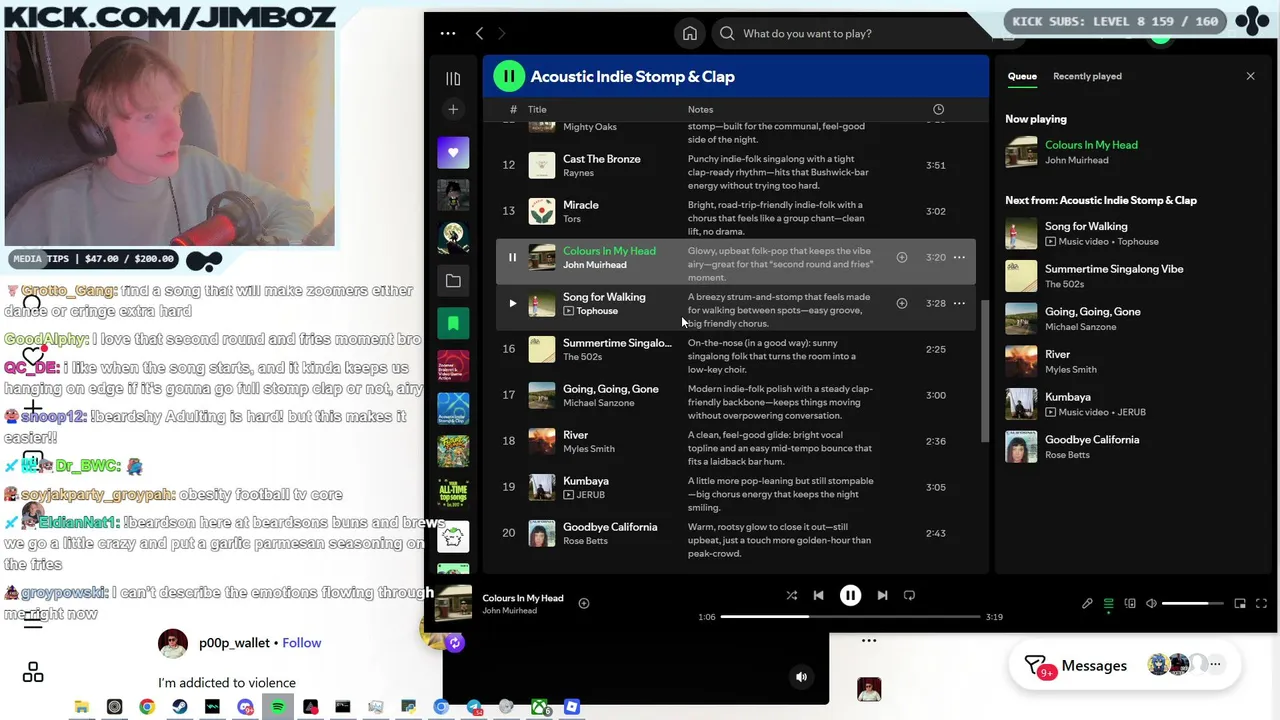Open Steam from the taskbar
Image resolution: width=1280 pixels, height=720 pixels.
[179, 707]
